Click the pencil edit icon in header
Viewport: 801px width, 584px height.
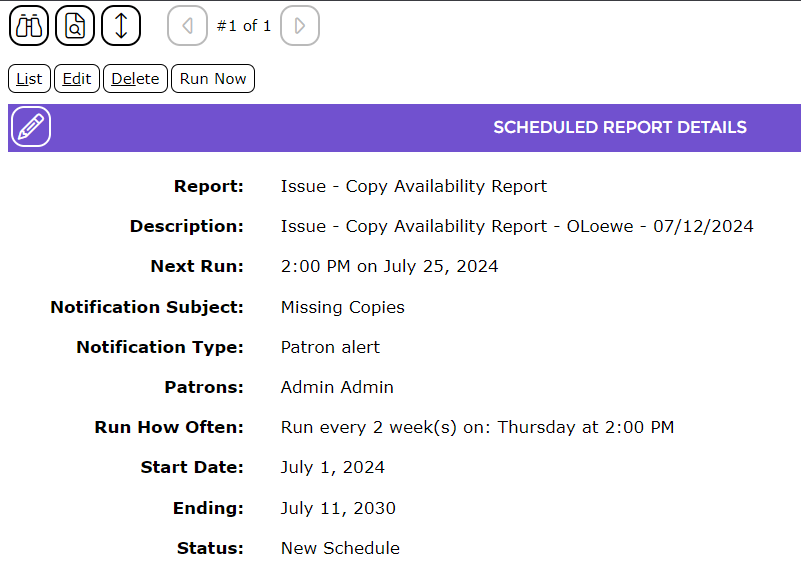(31, 127)
